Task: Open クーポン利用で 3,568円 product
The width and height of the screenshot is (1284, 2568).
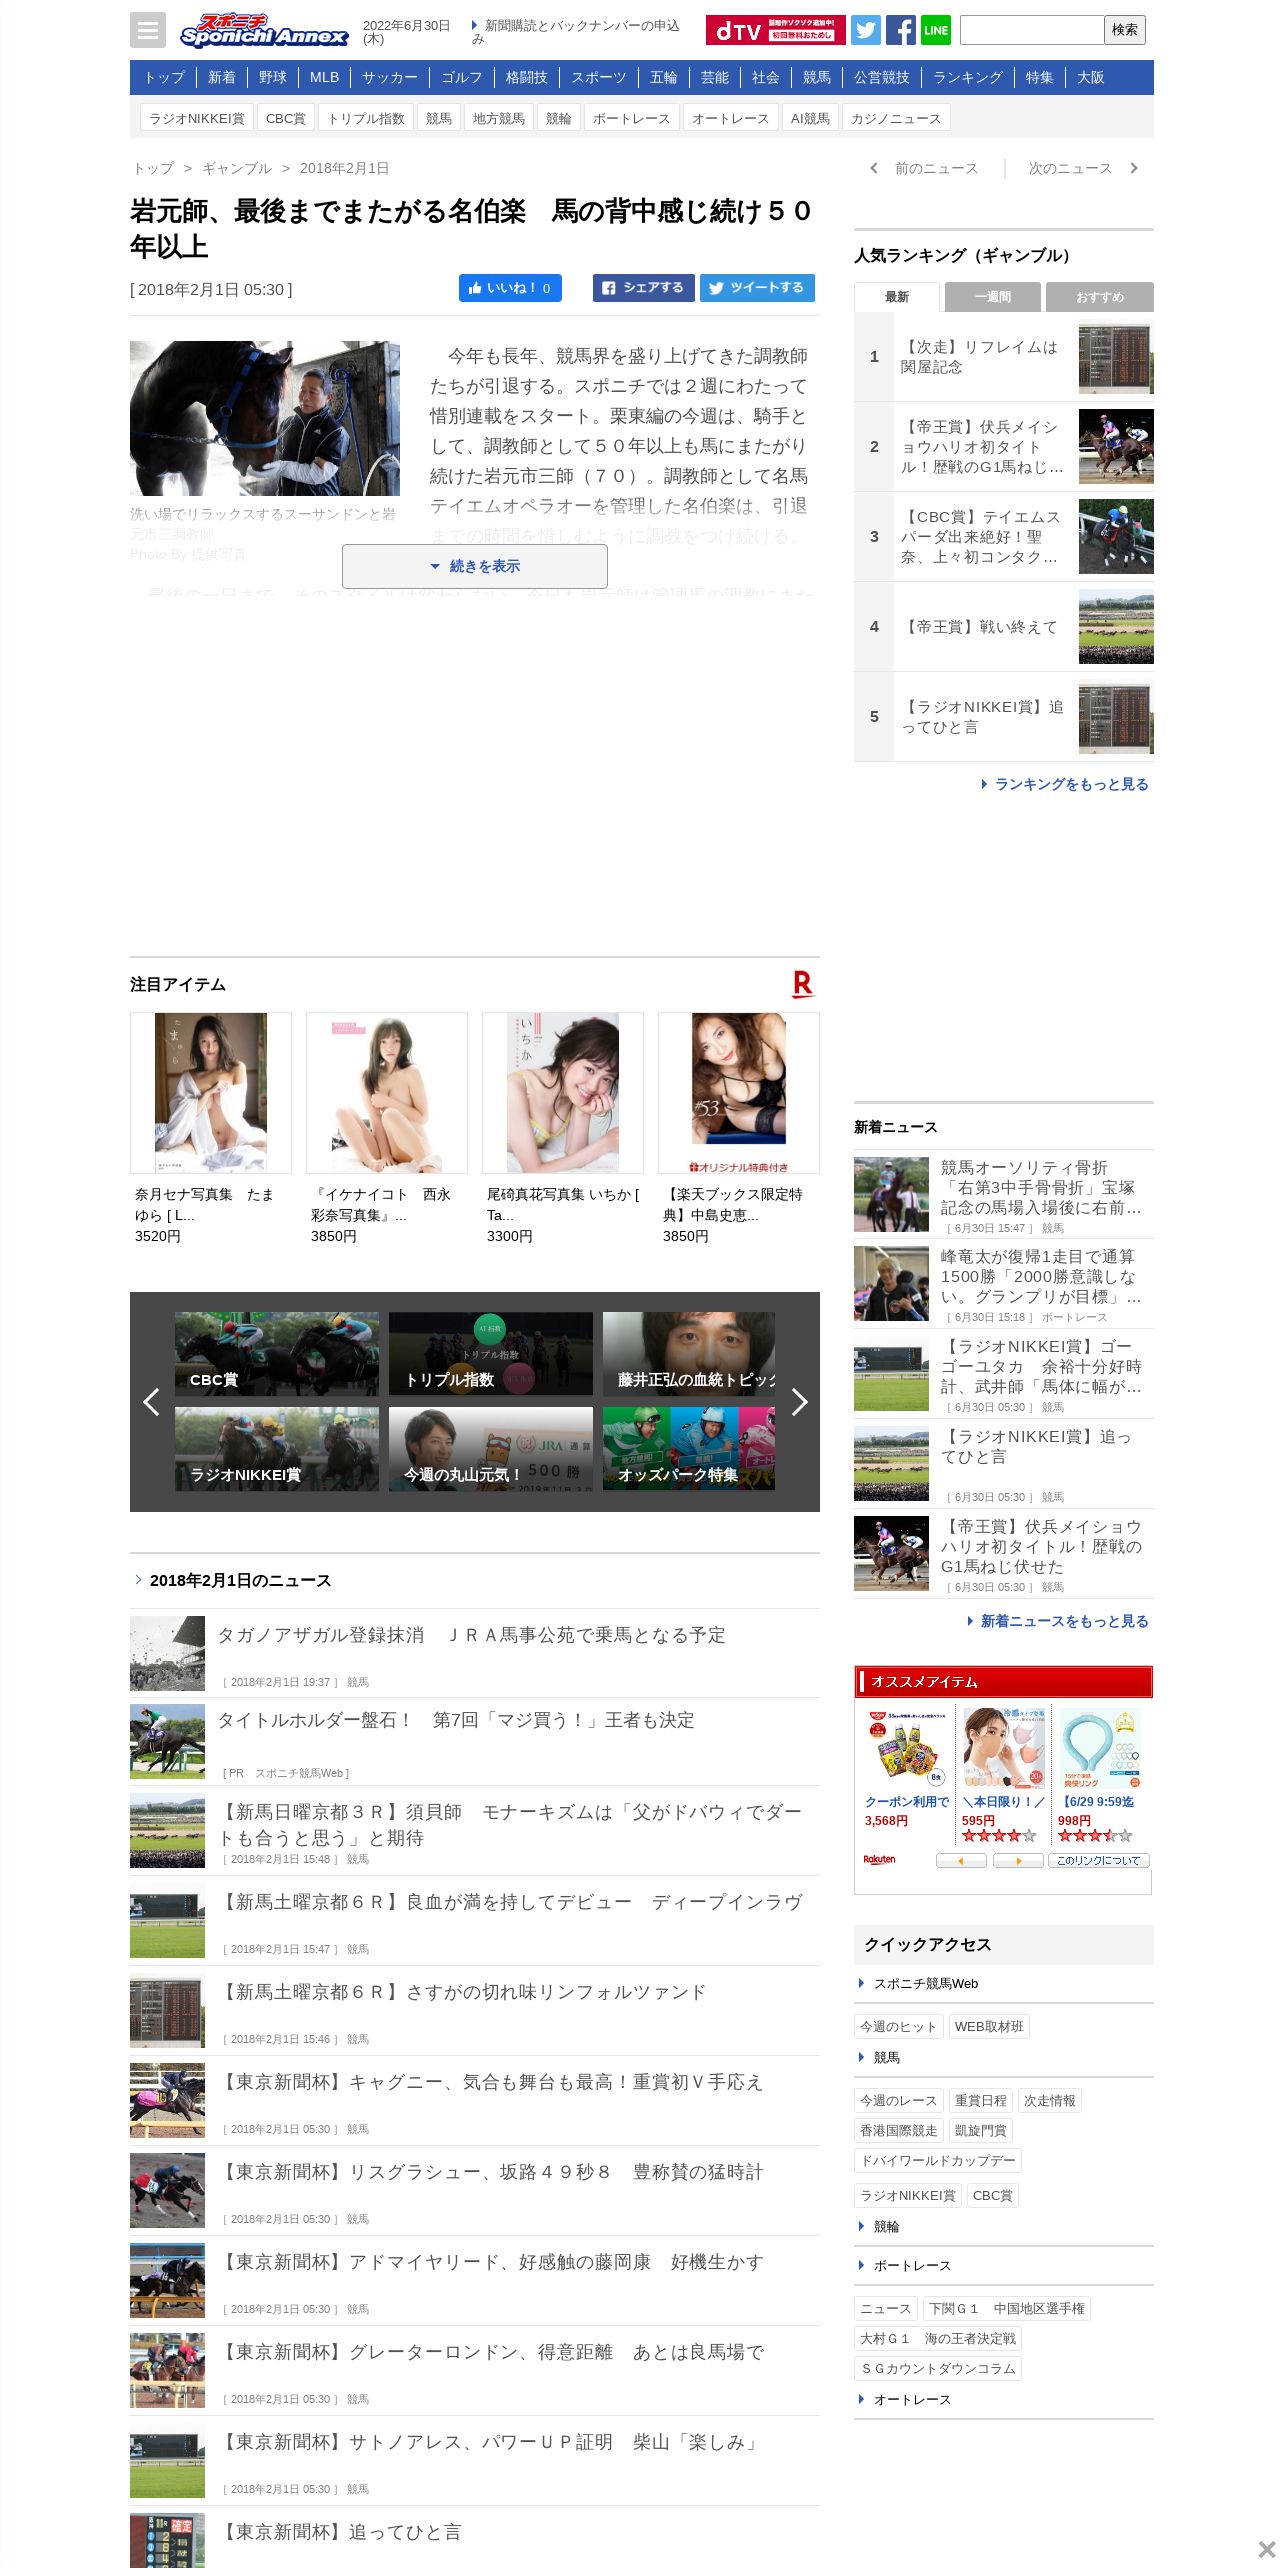Action: coord(906,1769)
